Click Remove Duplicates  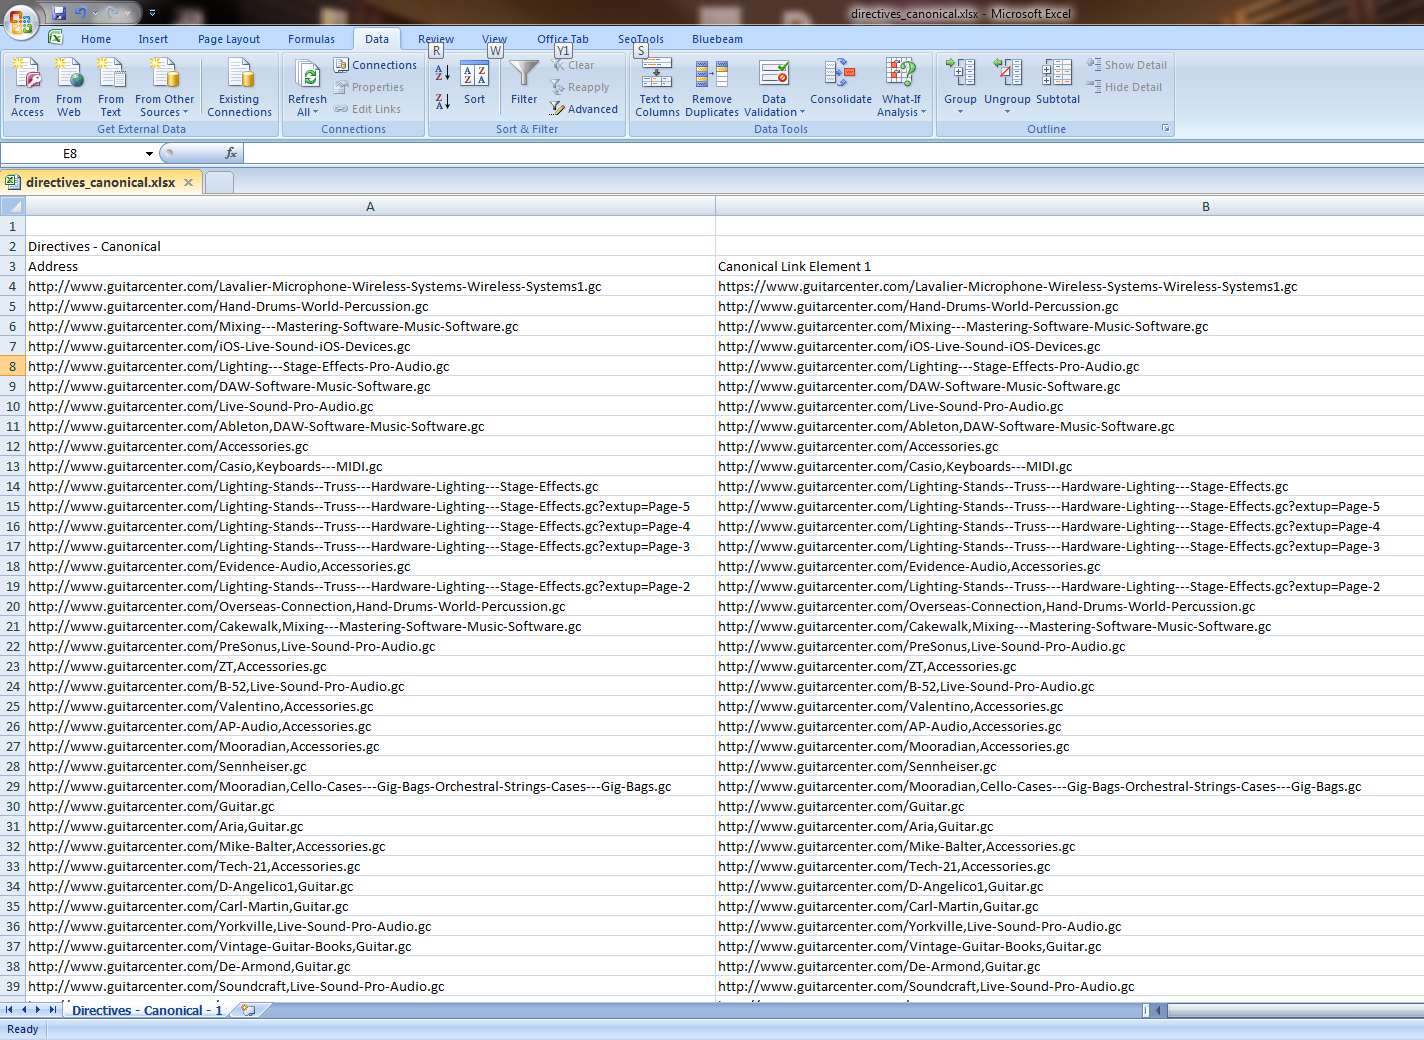(x=712, y=88)
